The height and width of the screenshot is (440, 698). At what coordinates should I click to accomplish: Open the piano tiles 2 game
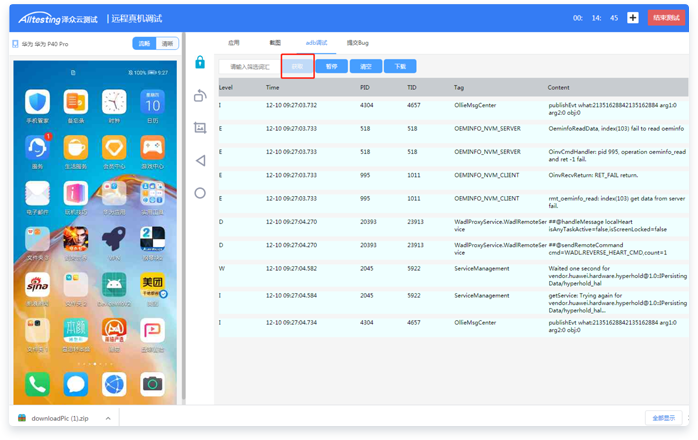(152, 239)
